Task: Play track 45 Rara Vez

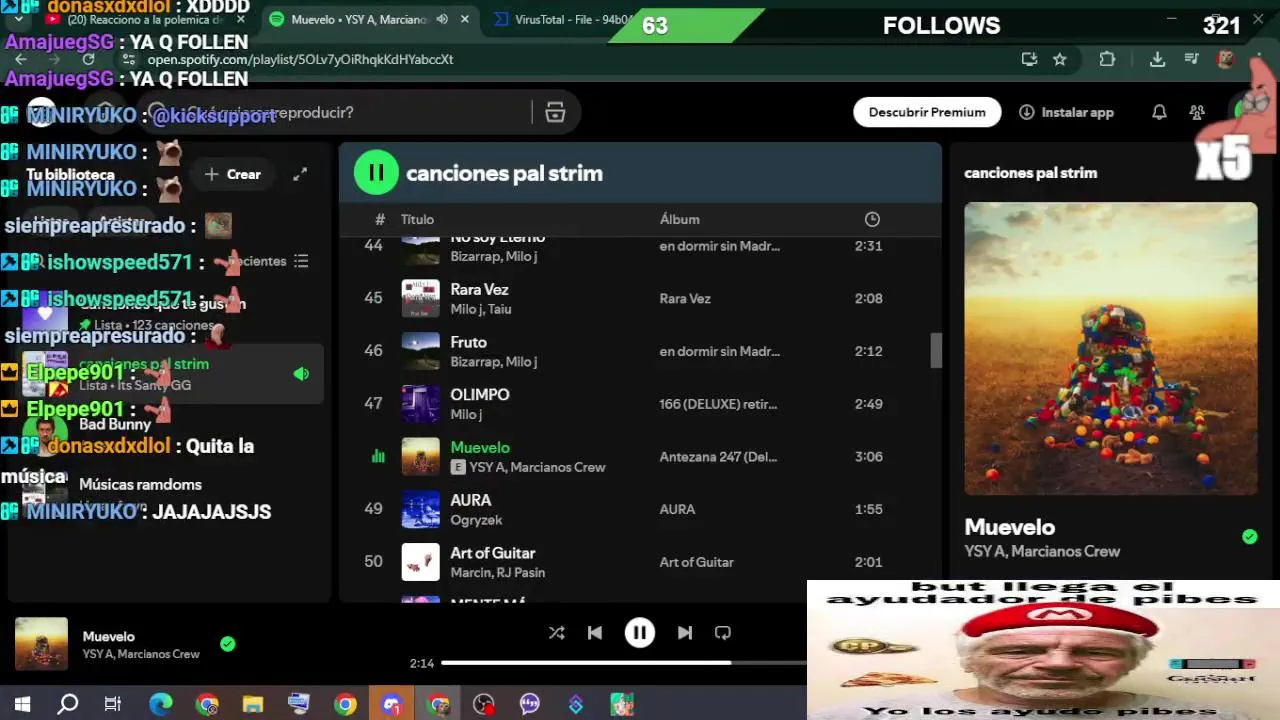Action: 373,298
